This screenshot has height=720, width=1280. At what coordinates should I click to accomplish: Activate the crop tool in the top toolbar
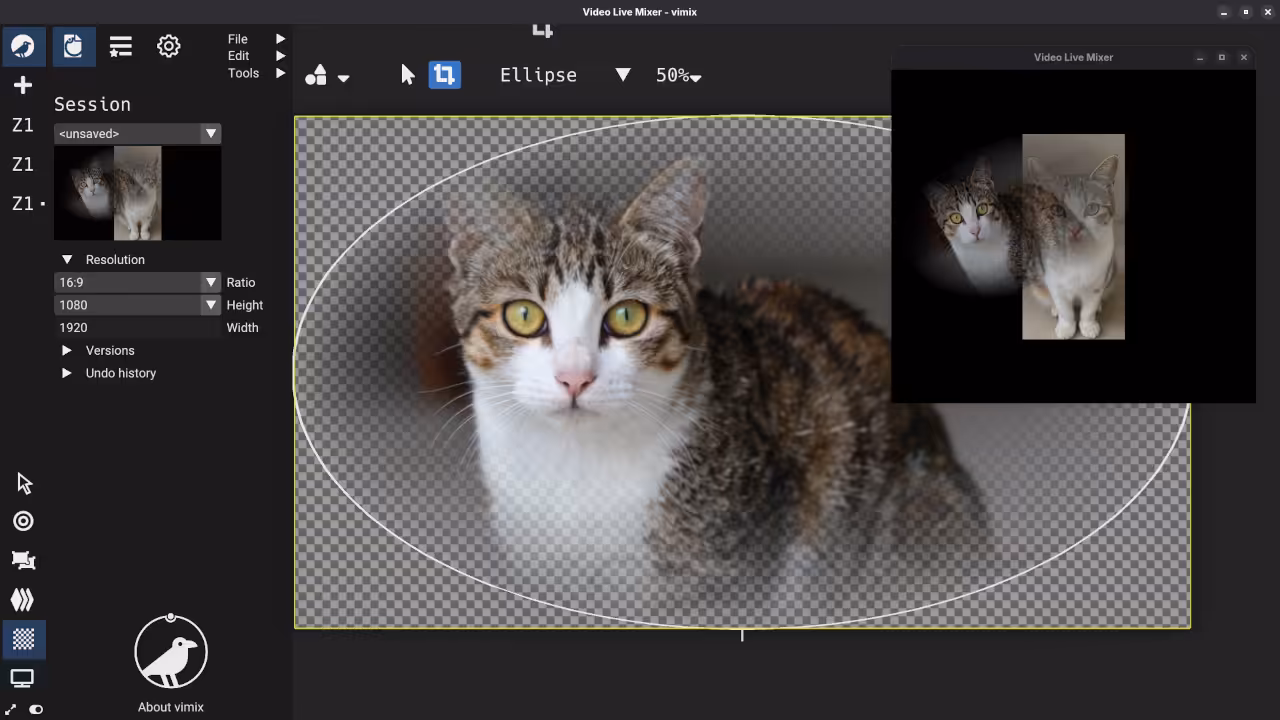(444, 74)
